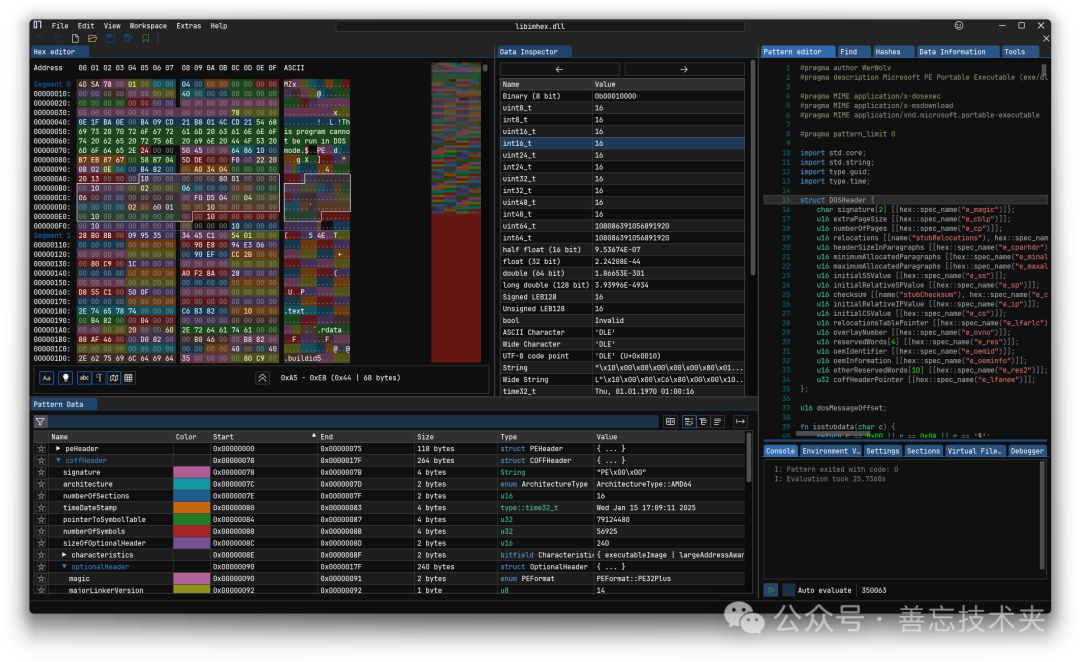The image size is (1080, 662).
Task: Expand the peHeader tree node
Action: click(58, 449)
